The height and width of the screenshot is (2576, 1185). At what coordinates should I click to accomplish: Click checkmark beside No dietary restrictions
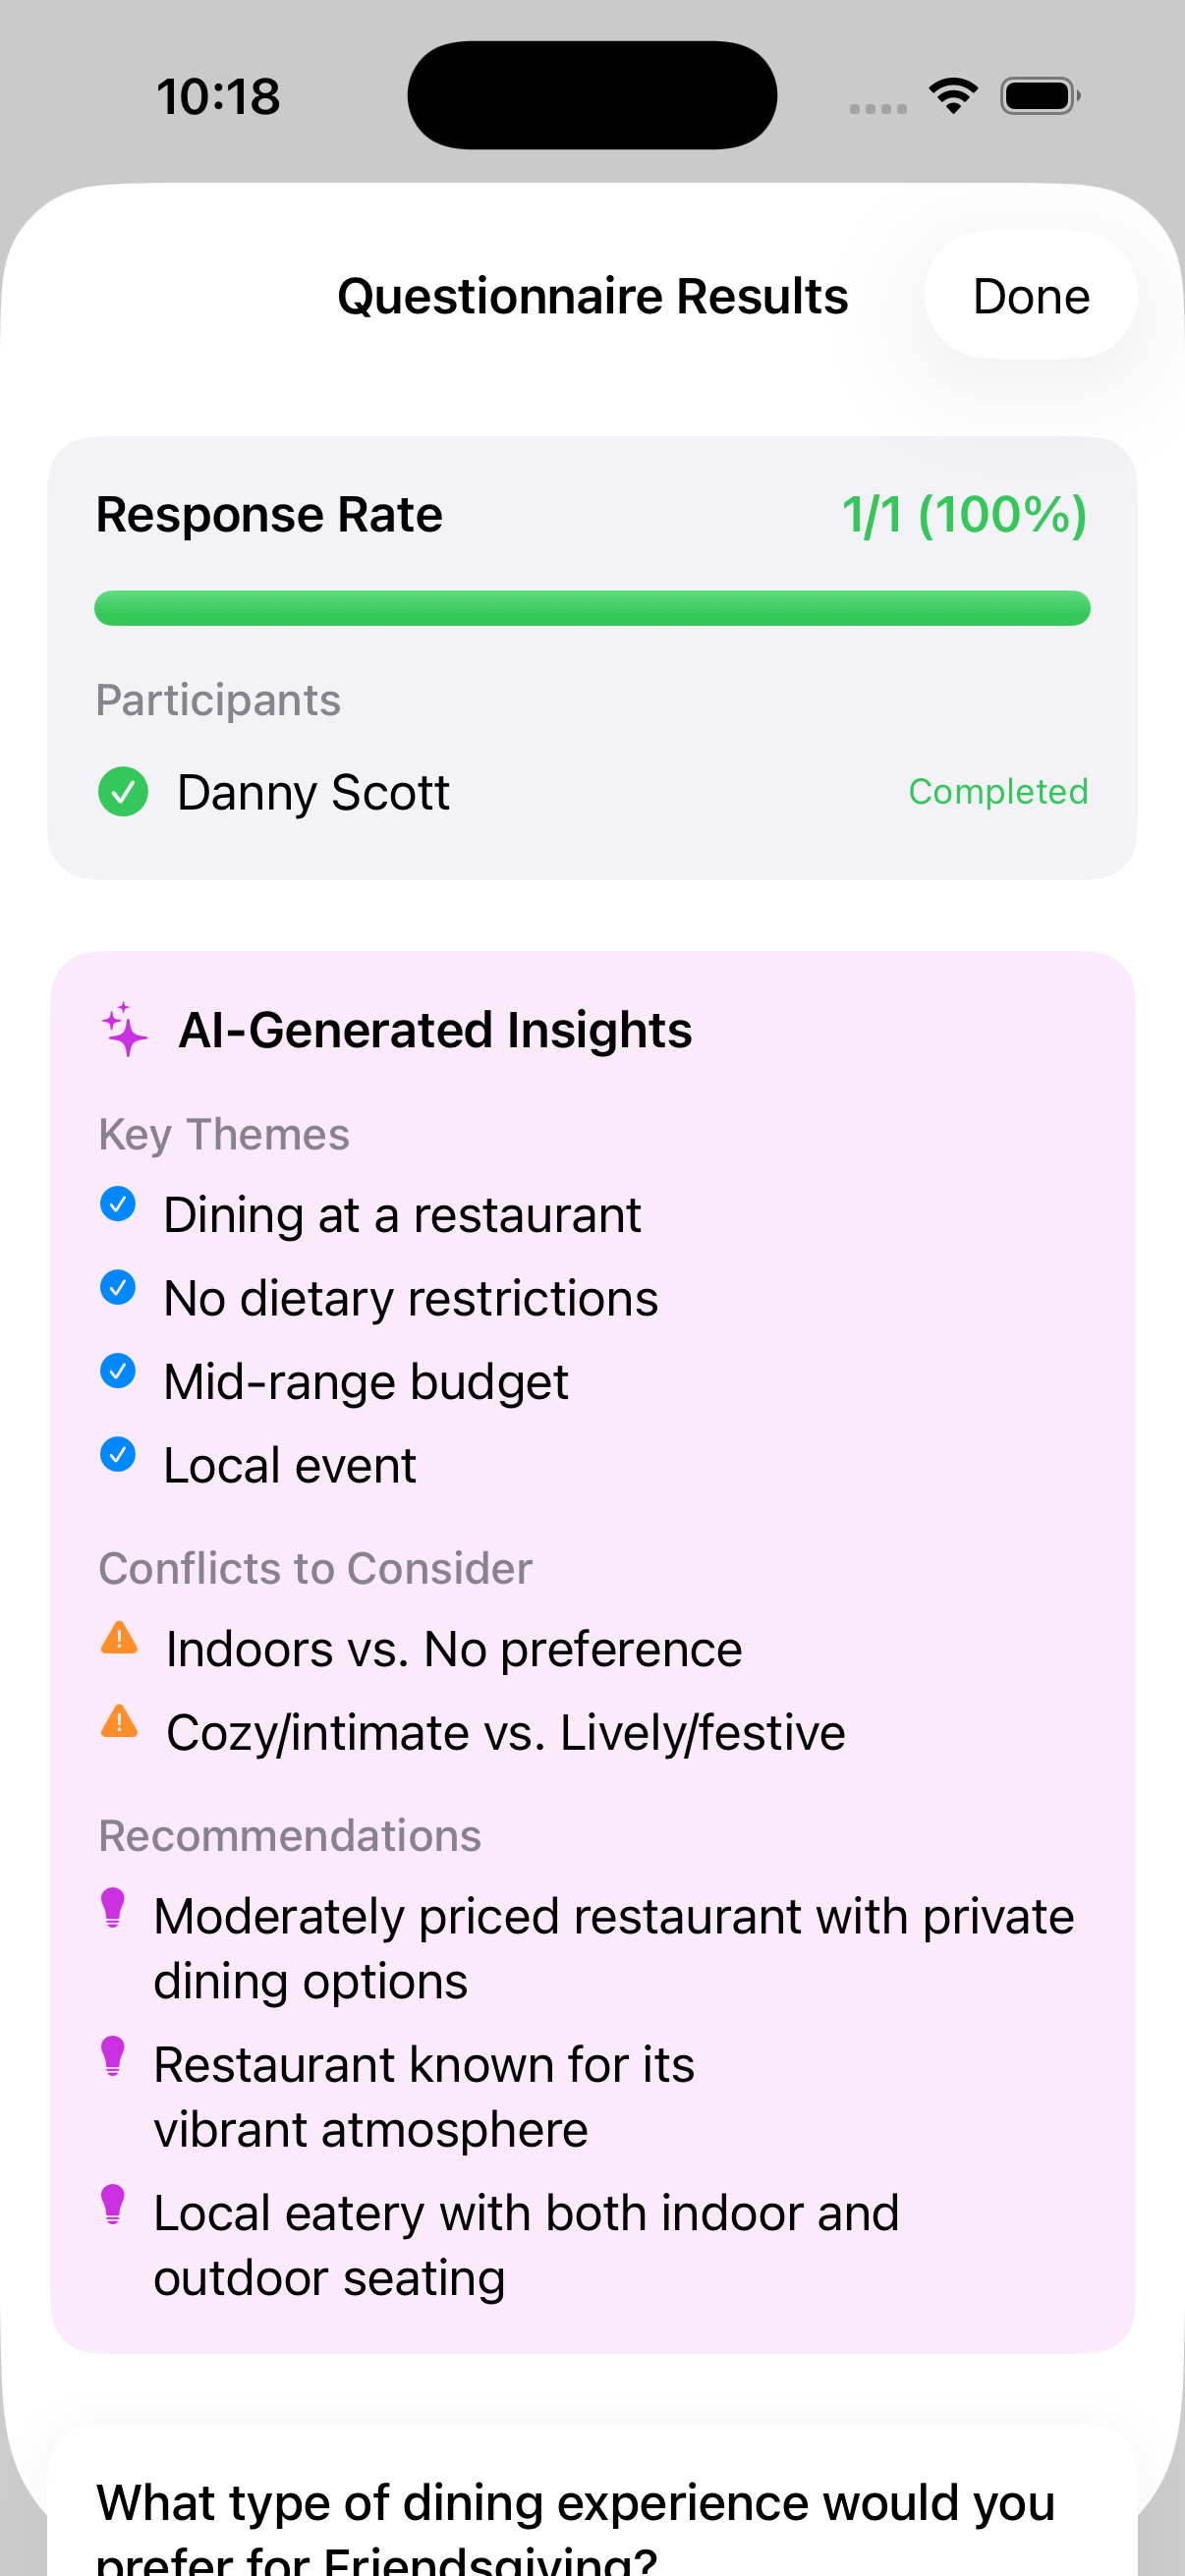pos(118,1287)
